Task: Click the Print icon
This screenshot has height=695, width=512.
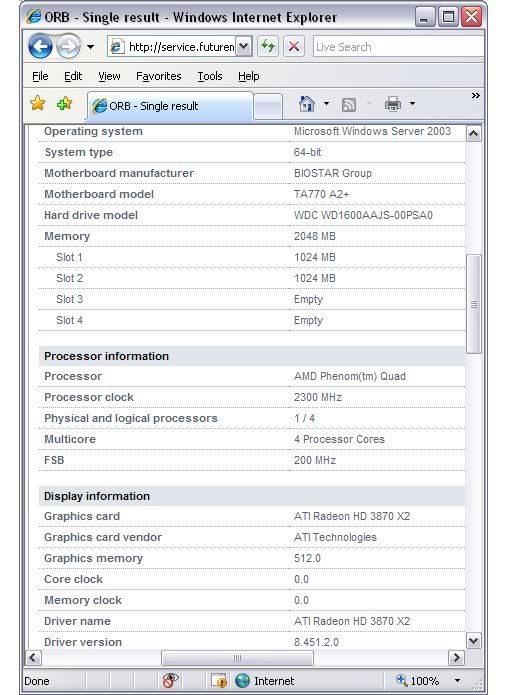Action: (x=393, y=104)
